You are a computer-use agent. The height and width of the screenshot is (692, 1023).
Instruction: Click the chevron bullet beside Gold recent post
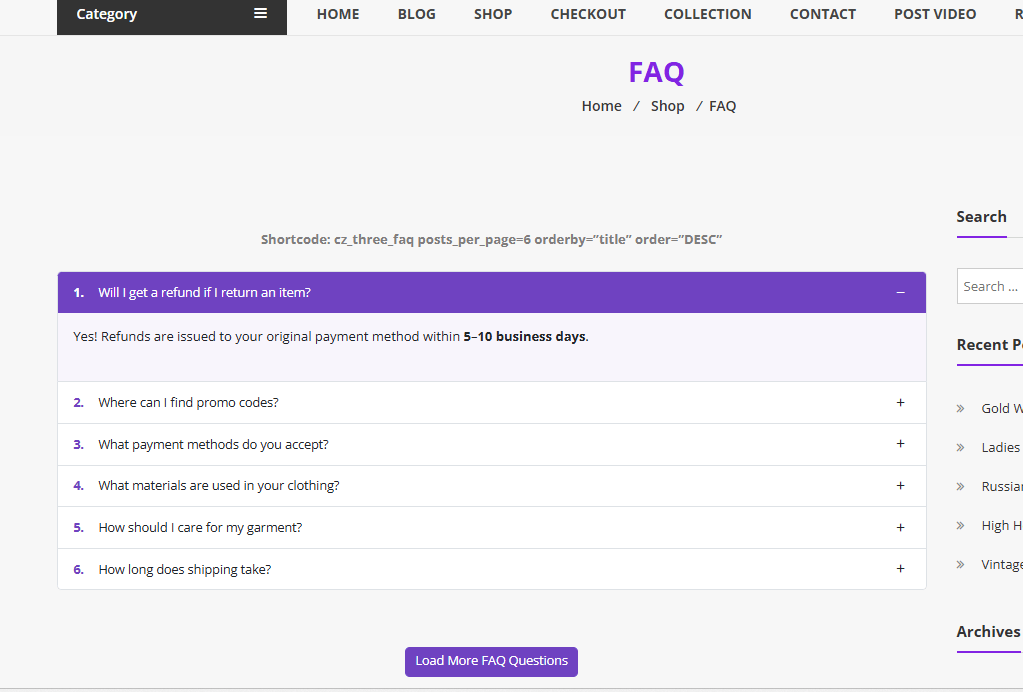(961, 408)
